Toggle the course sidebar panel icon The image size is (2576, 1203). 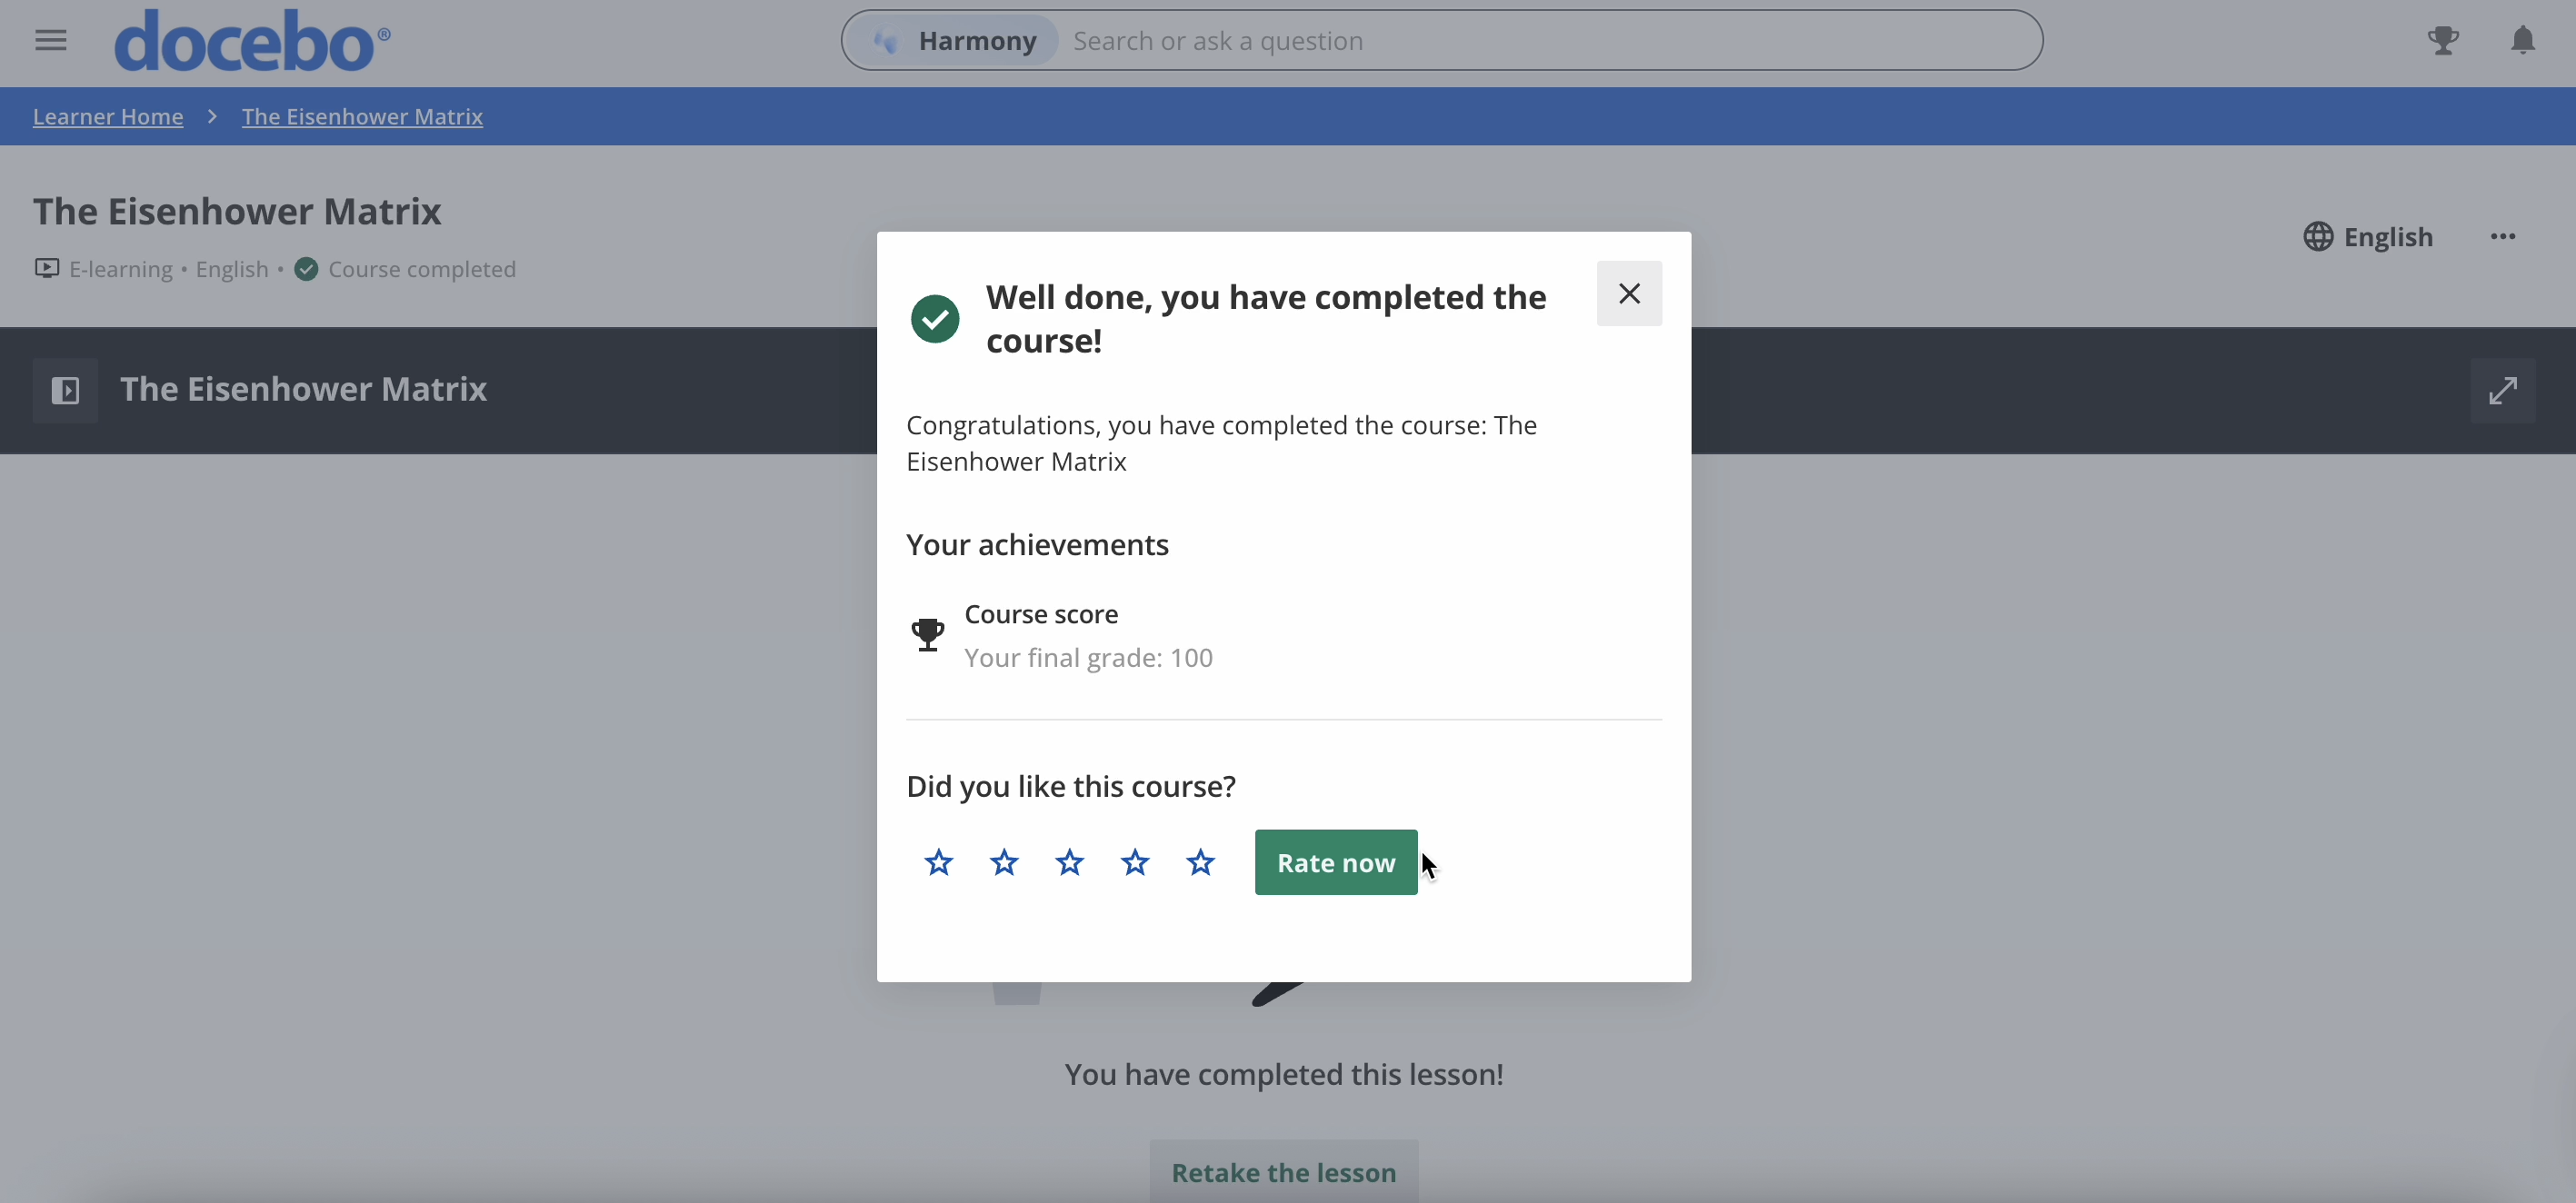[x=65, y=390]
